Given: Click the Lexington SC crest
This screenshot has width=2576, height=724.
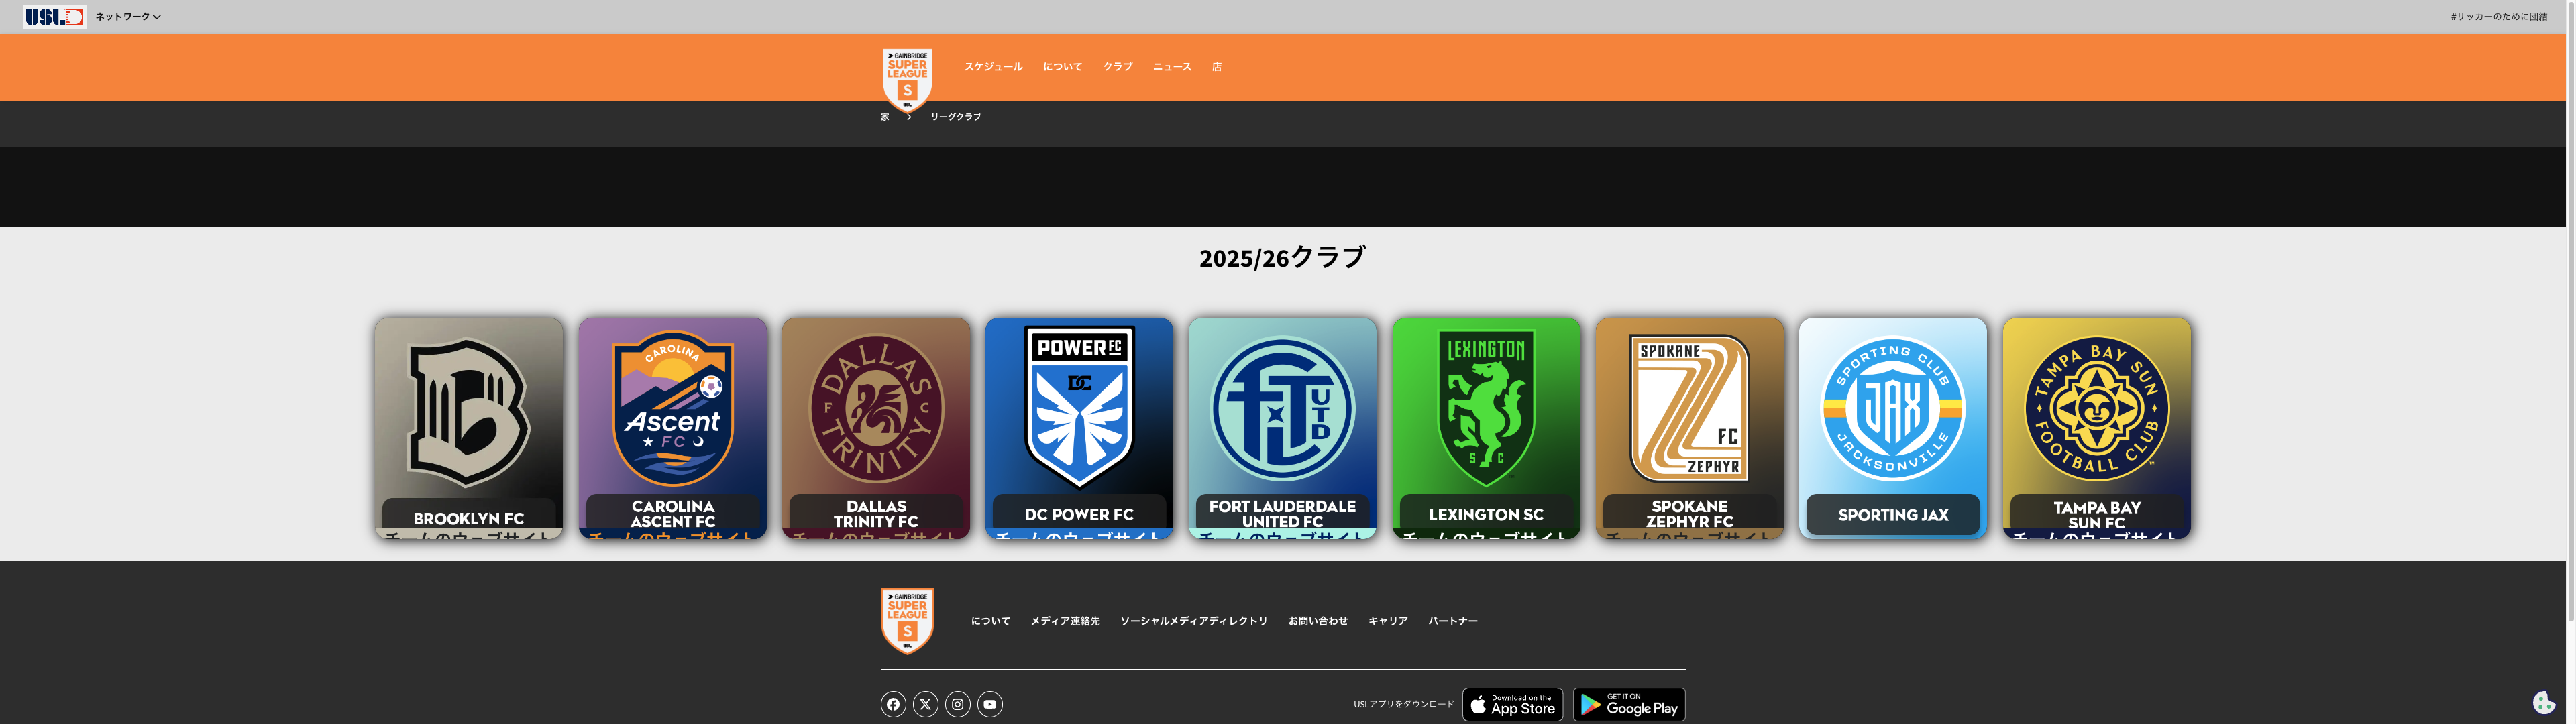Looking at the screenshot, I should point(1486,408).
